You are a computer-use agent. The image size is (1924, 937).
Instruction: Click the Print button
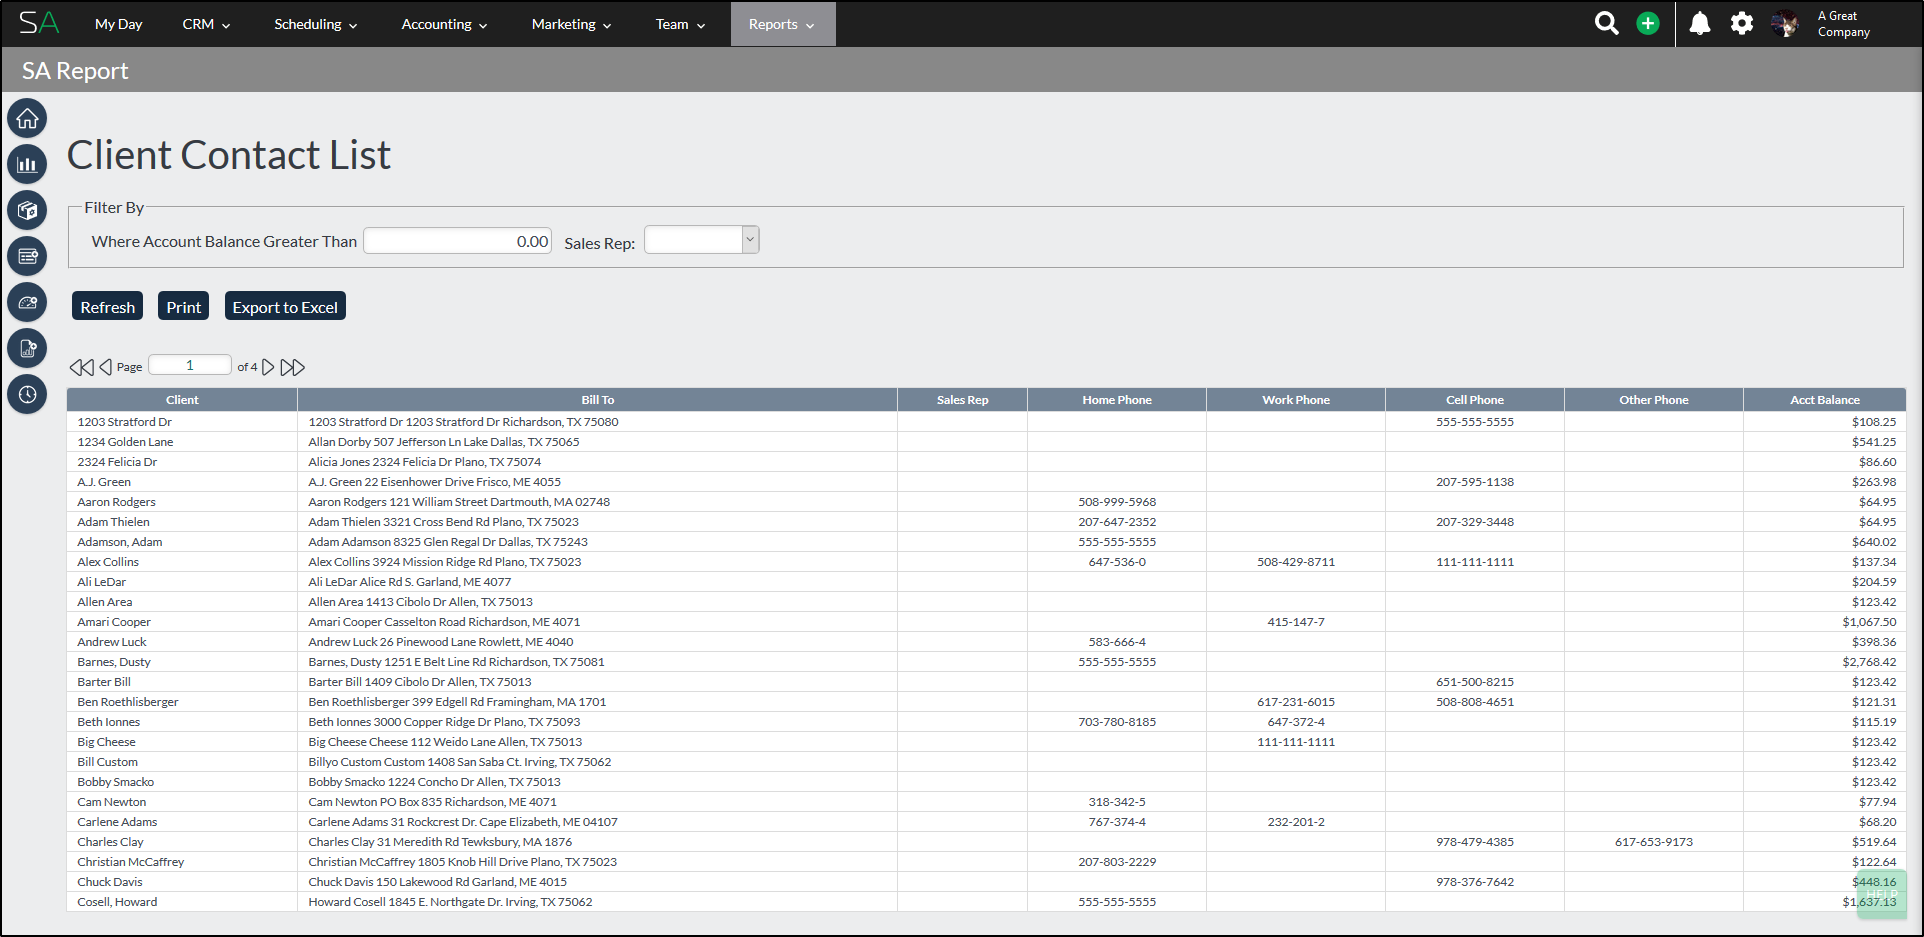point(183,306)
